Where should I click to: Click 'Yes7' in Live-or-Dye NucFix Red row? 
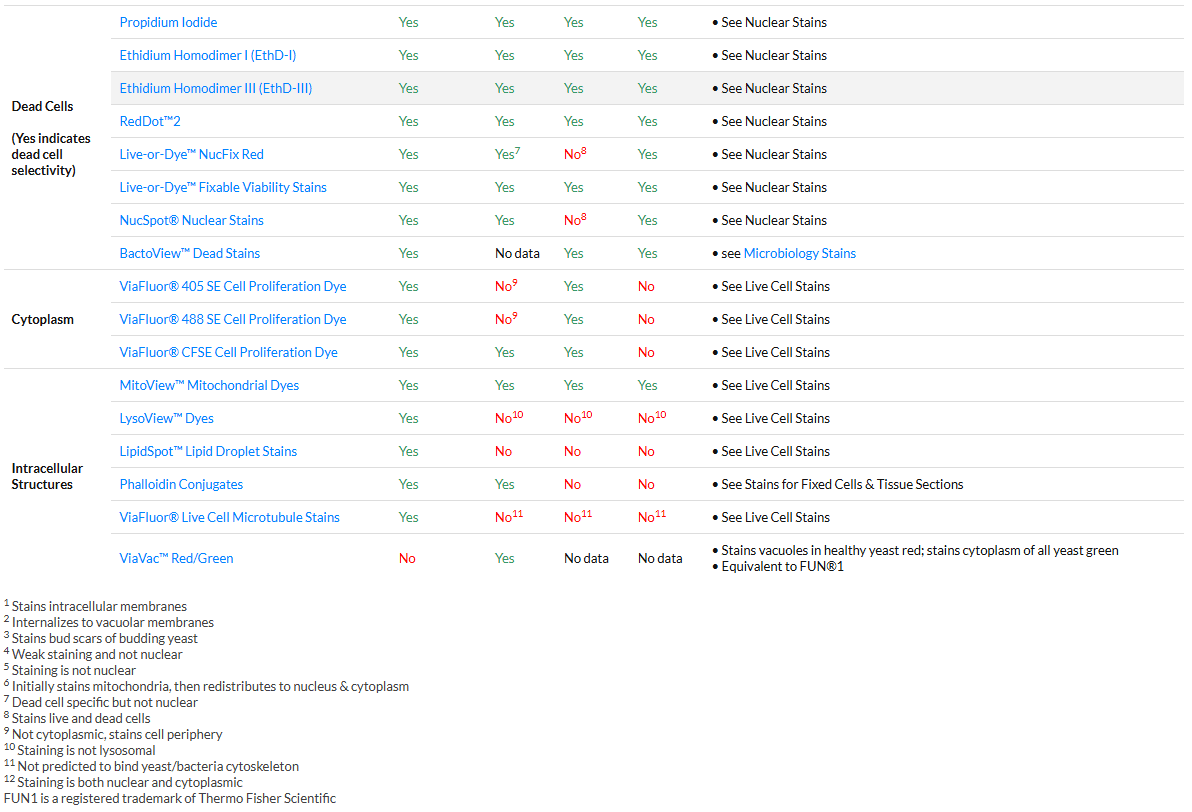(x=507, y=154)
